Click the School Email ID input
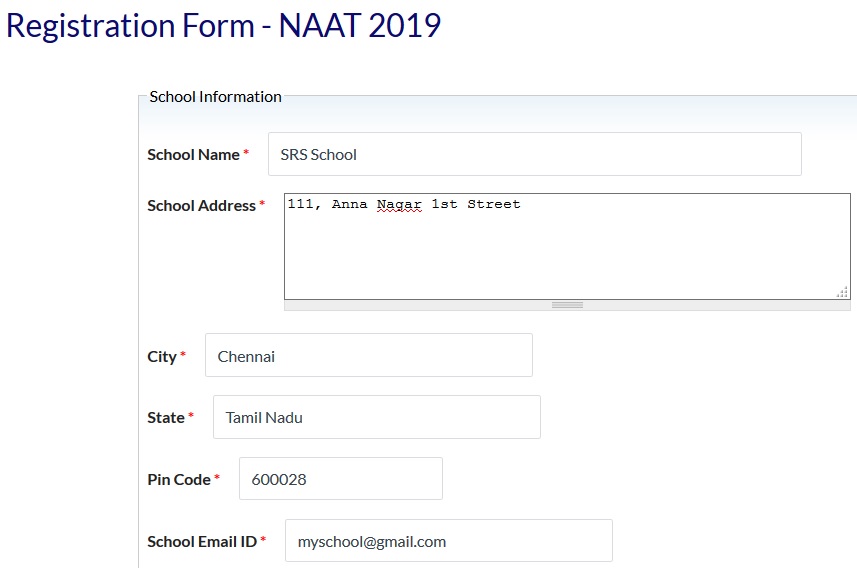Image resolution: width=857 pixels, height=568 pixels. click(448, 541)
